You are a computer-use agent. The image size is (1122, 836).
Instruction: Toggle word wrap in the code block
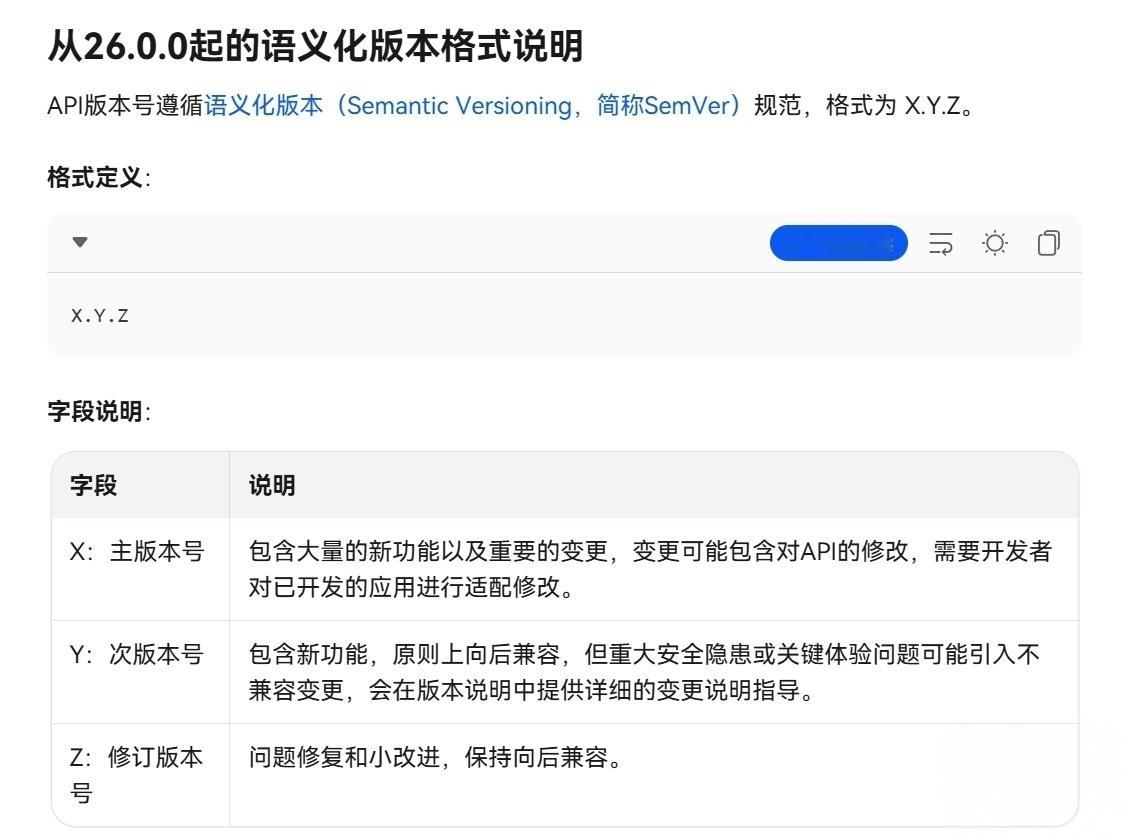940,243
